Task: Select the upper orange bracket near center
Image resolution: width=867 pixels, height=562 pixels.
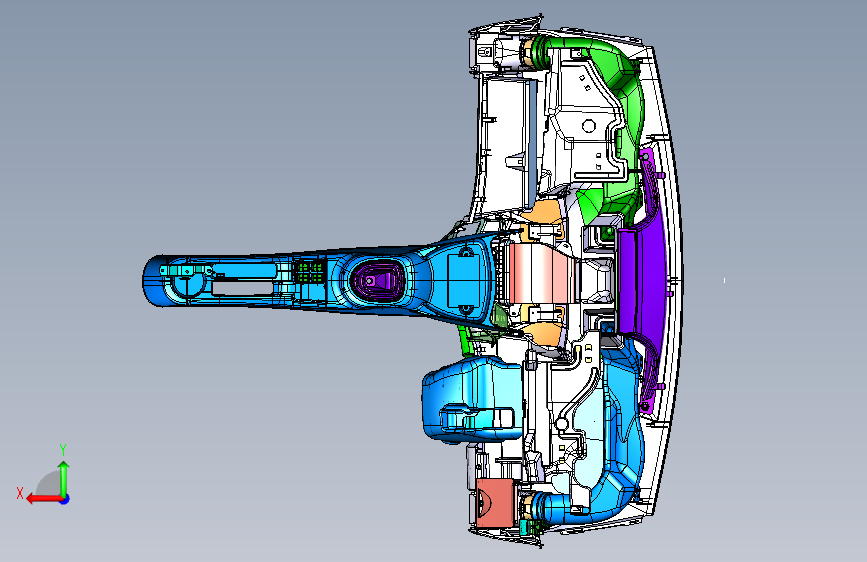Action: click(543, 212)
